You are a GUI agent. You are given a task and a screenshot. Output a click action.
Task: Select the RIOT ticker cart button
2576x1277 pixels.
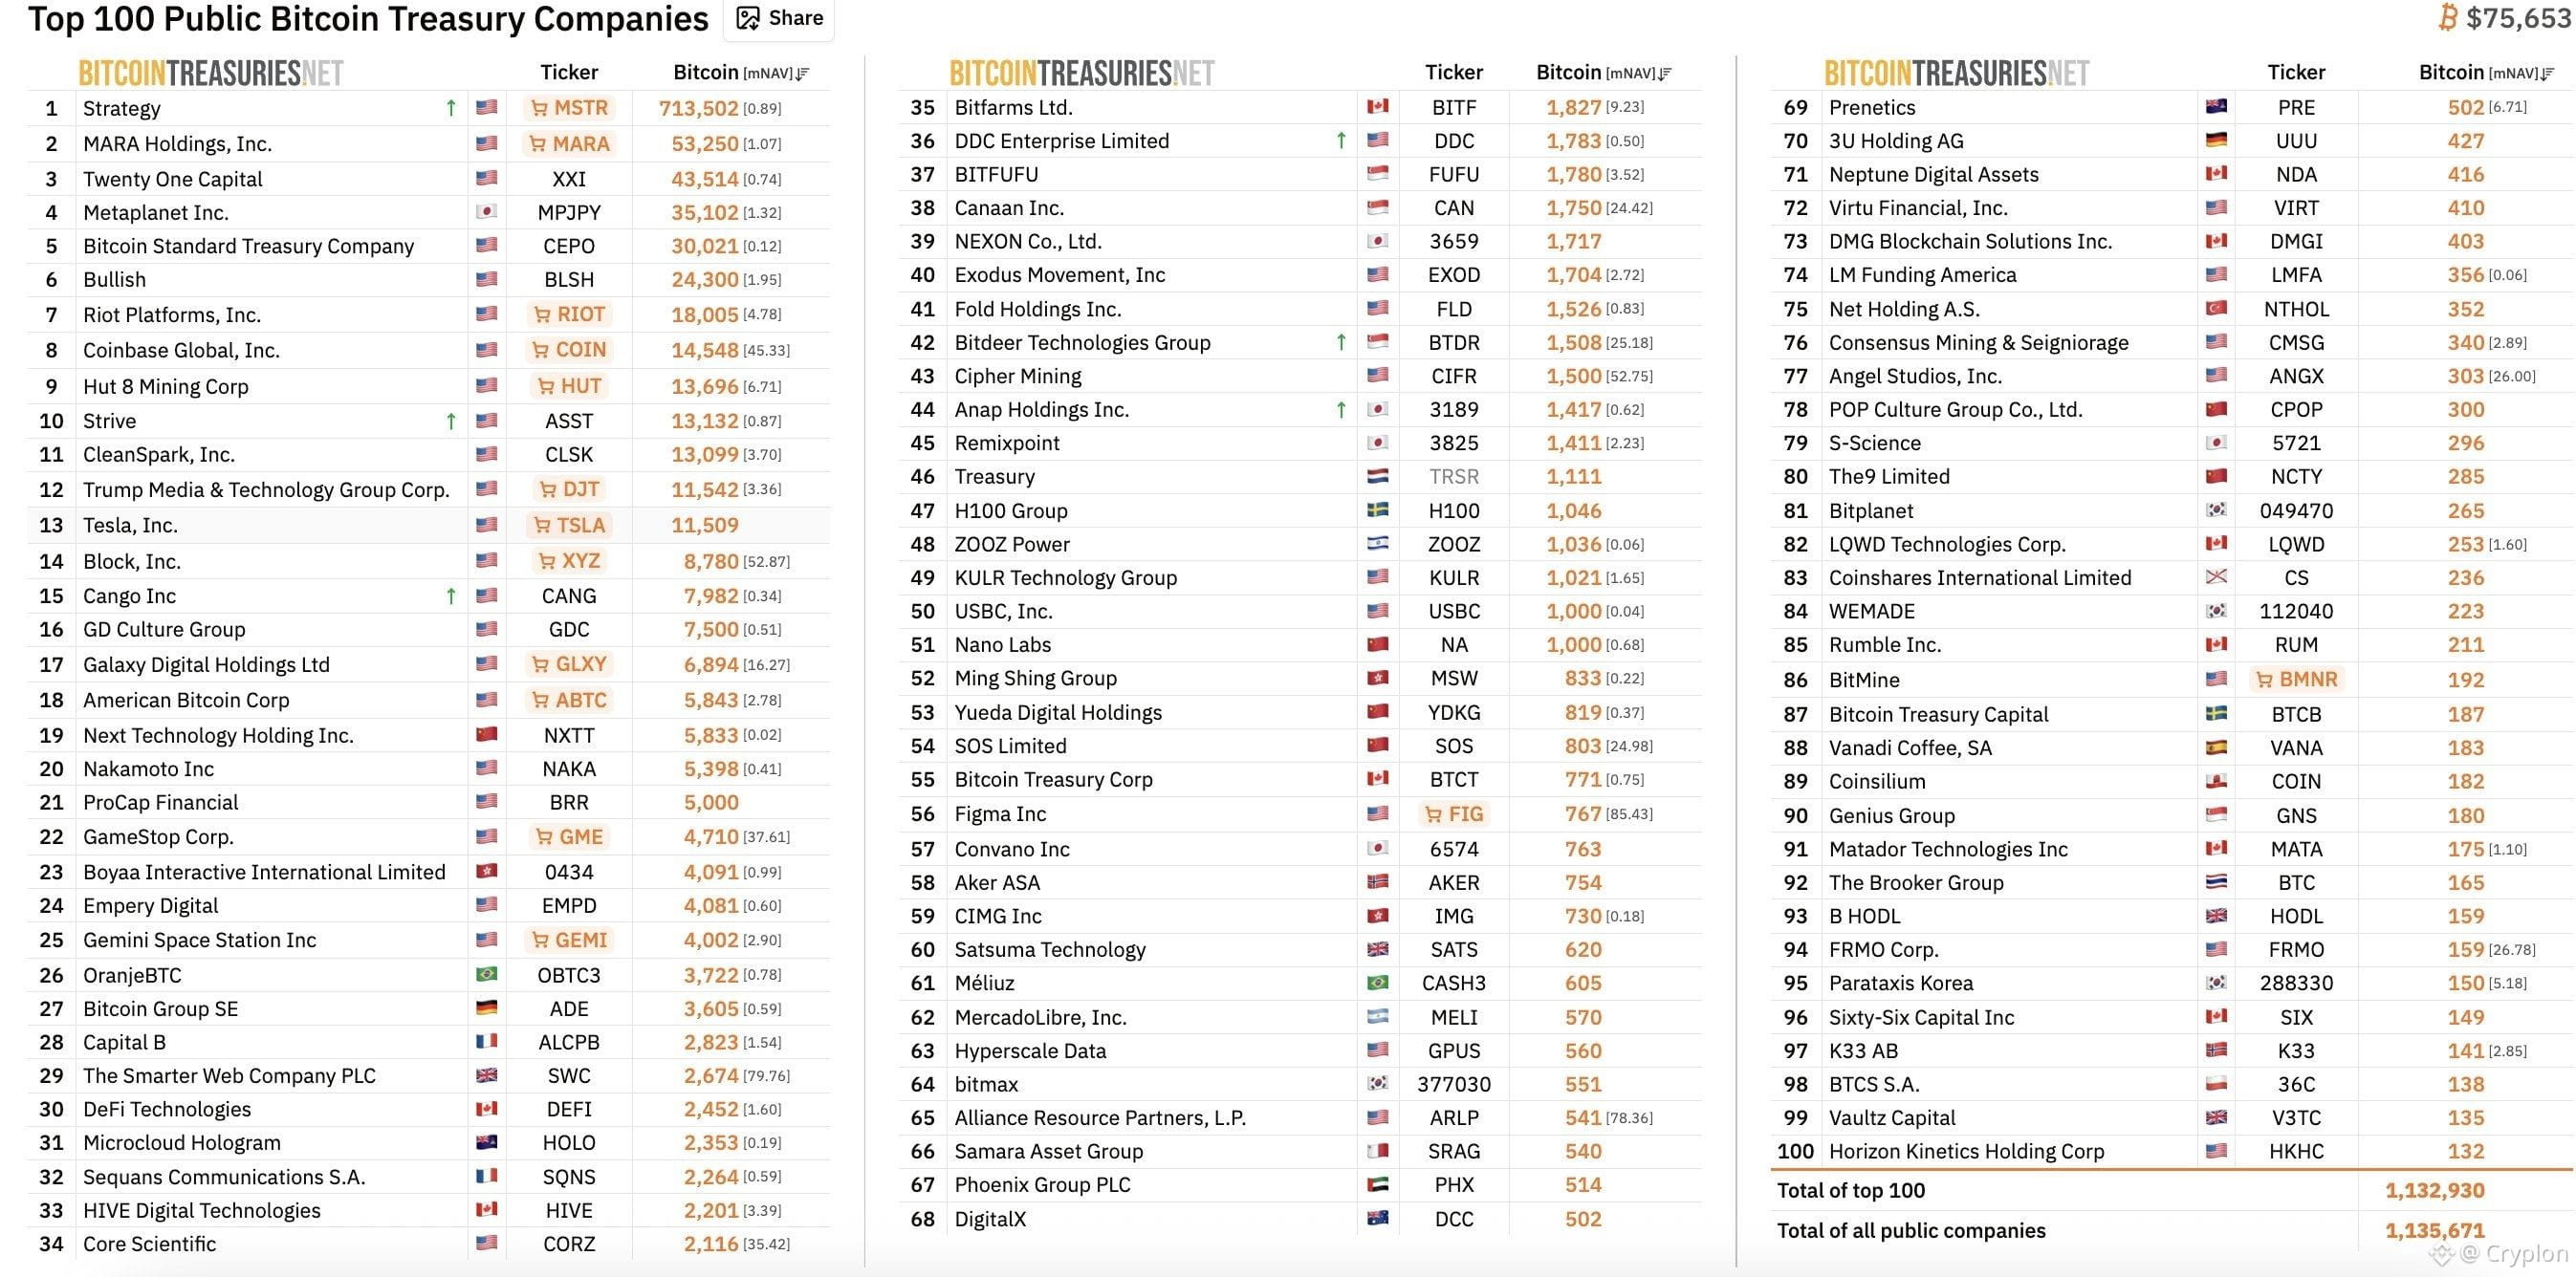pyautogui.click(x=569, y=314)
